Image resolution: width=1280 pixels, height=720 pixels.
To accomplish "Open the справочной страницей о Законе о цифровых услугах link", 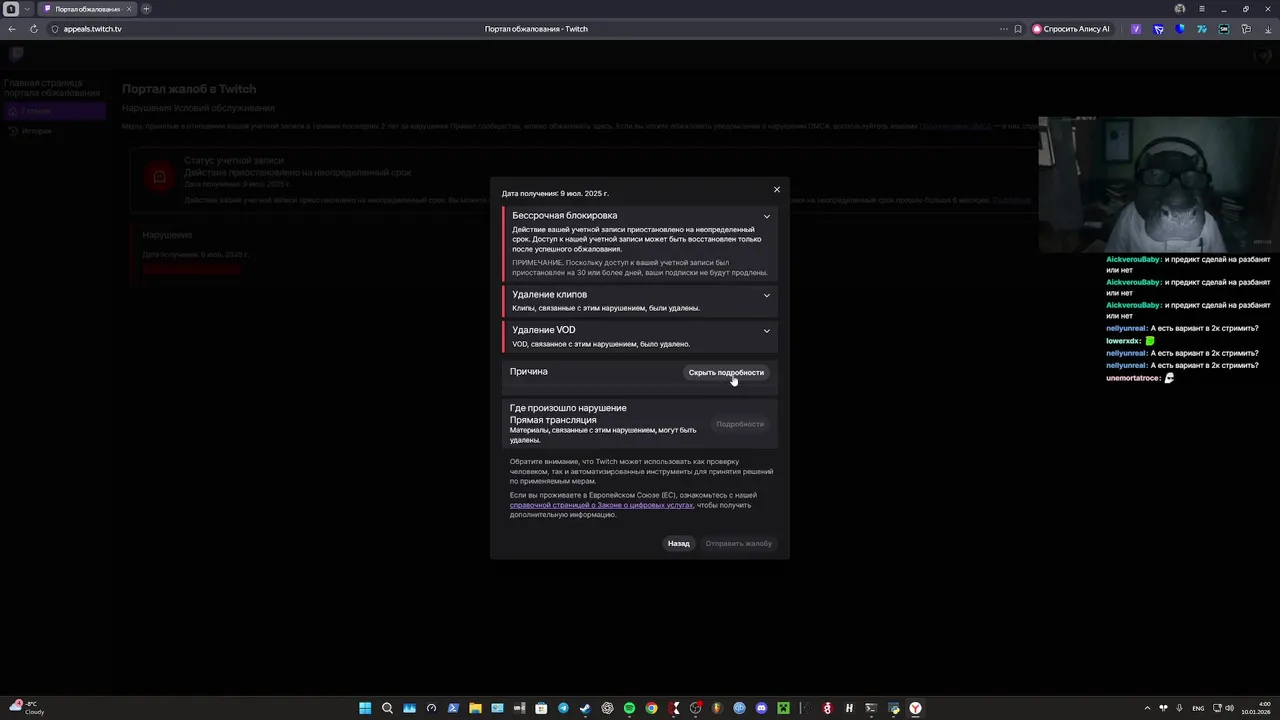I will pyautogui.click(x=601, y=505).
